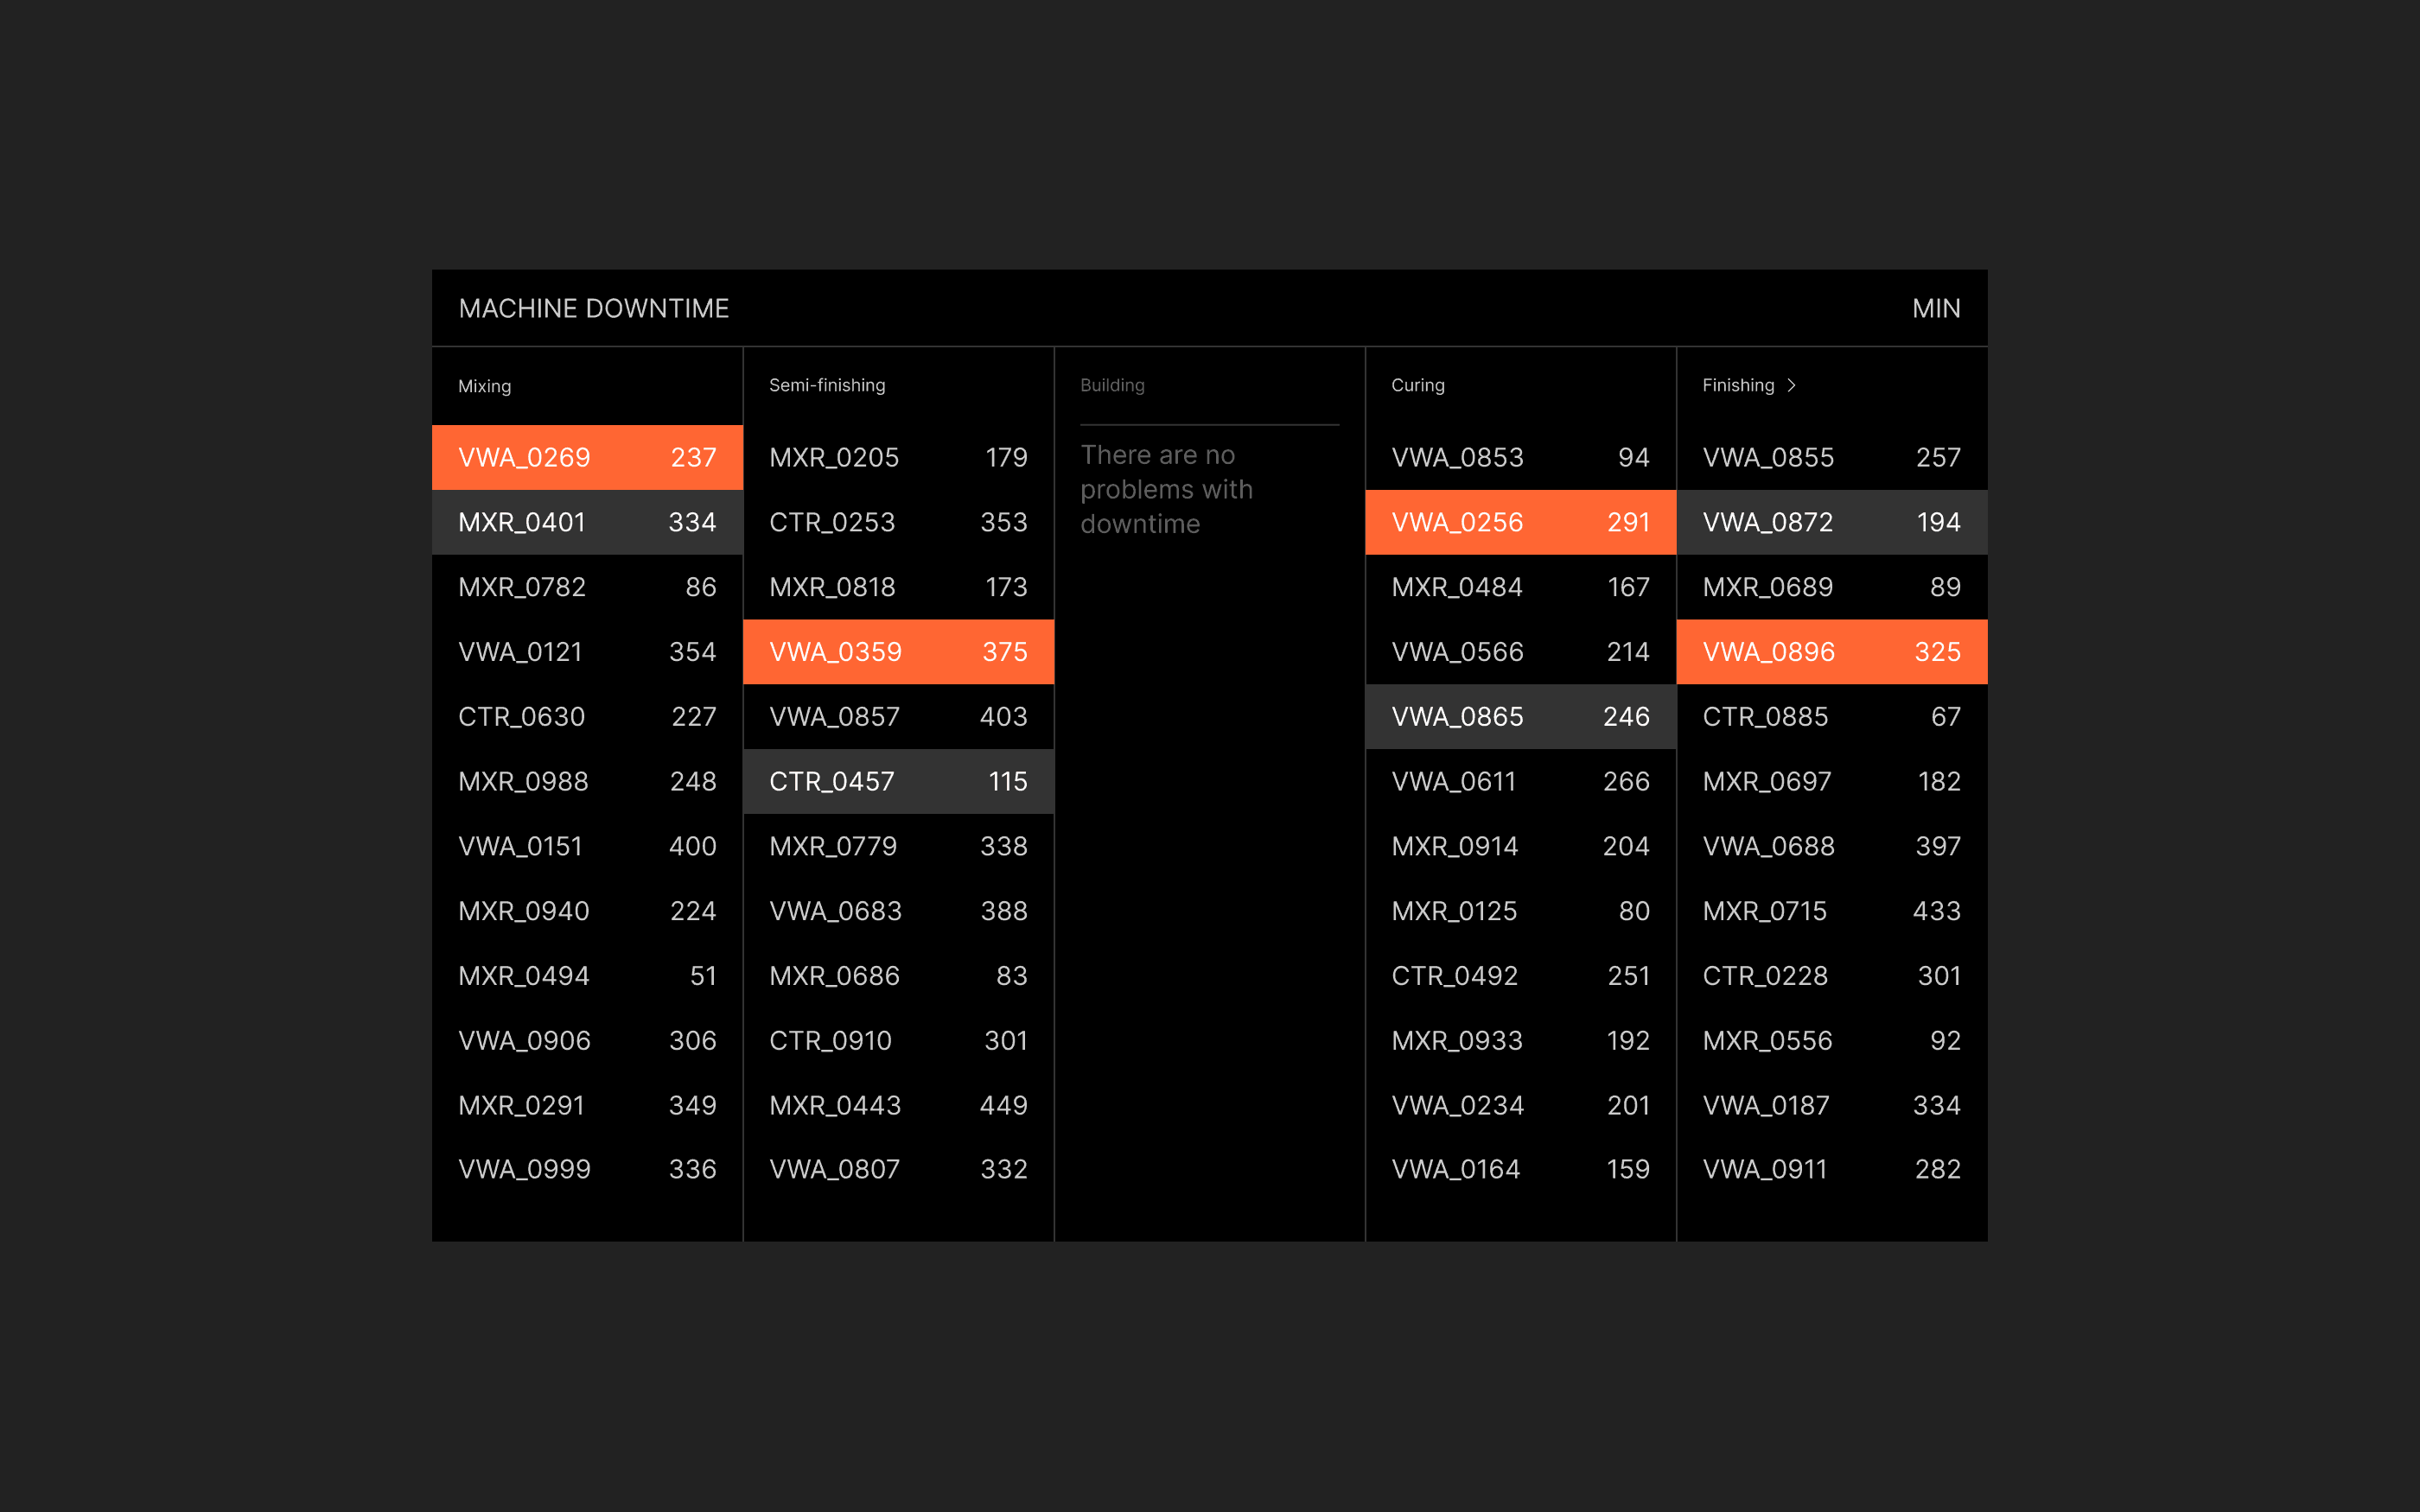The image size is (2420, 1512).
Task: Select MXR_0443 row showing 449 minutes
Action: pyautogui.click(x=898, y=1105)
